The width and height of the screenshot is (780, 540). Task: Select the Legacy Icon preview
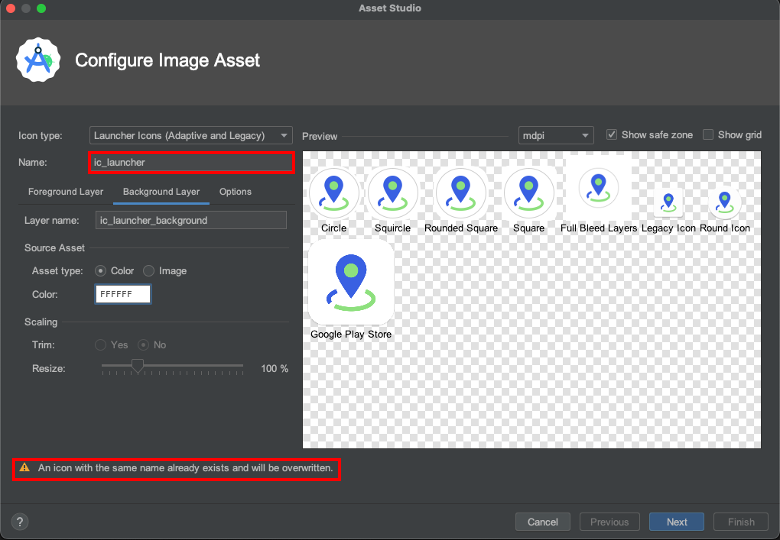[669, 202]
